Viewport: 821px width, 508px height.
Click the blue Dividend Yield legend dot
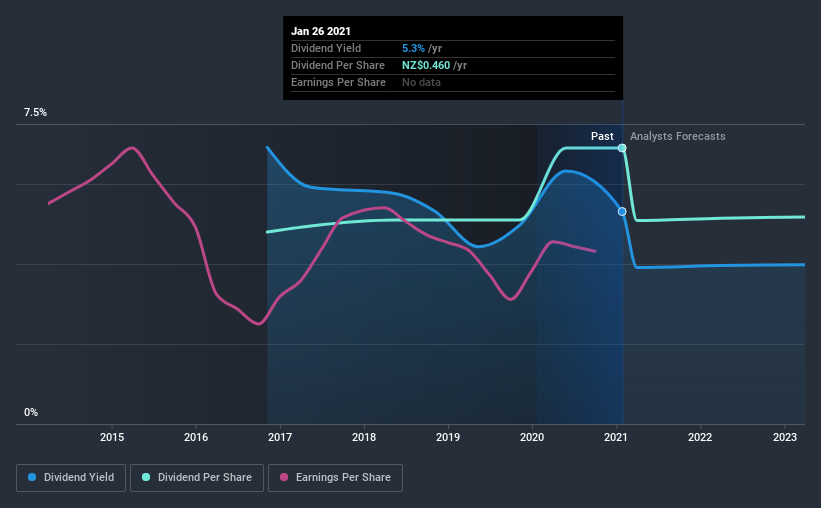(32, 477)
